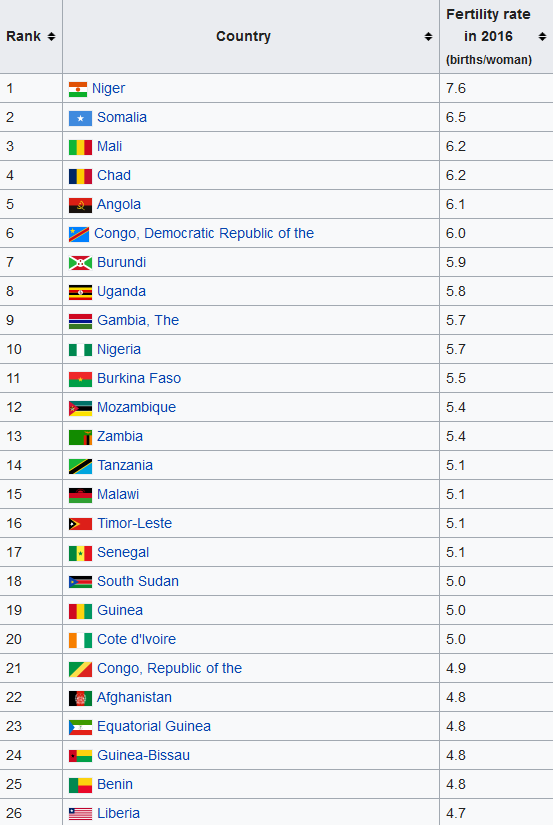
Task: Follow the Cote d'Ivoire link
Action: [x=136, y=639]
